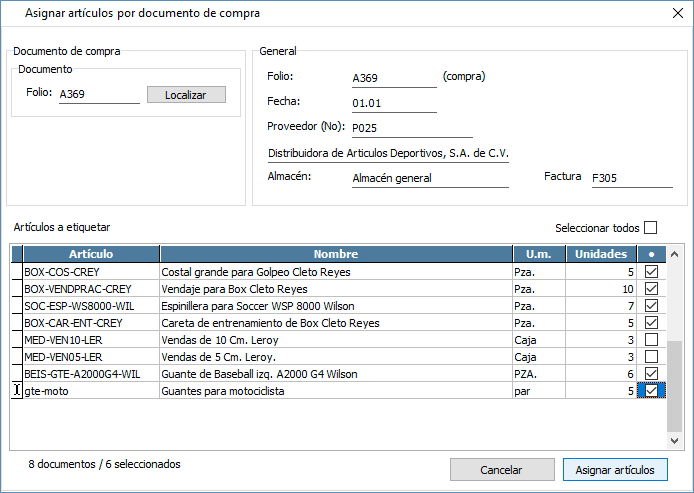Select the BEIS-GTE-A2000G4-WIL article row
Screen dimensions: 694x493
point(90,374)
